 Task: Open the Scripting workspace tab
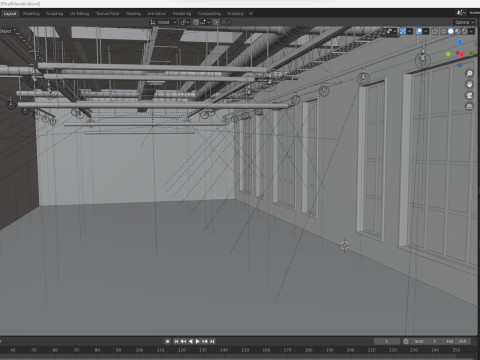tap(236, 14)
